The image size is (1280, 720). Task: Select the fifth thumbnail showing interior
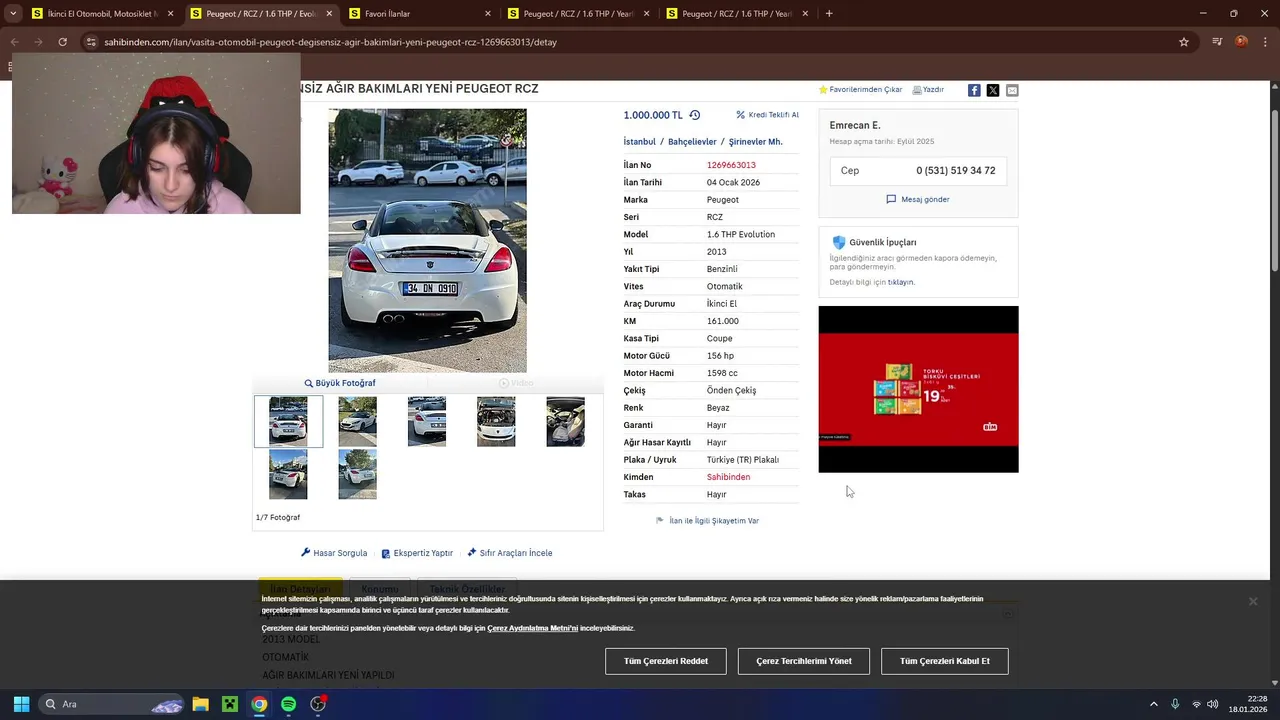tap(566, 421)
